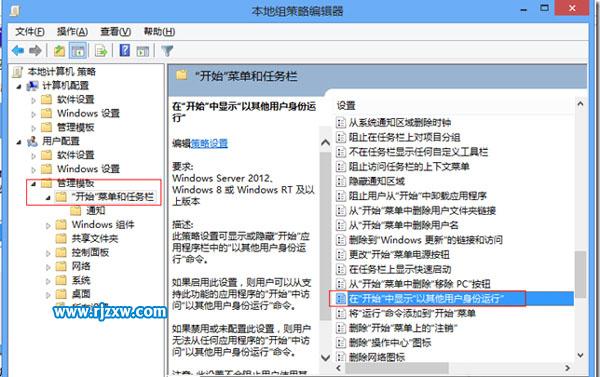Collapse the 用户配置 tree node
This screenshot has height=377, width=600.
point(19,142)
